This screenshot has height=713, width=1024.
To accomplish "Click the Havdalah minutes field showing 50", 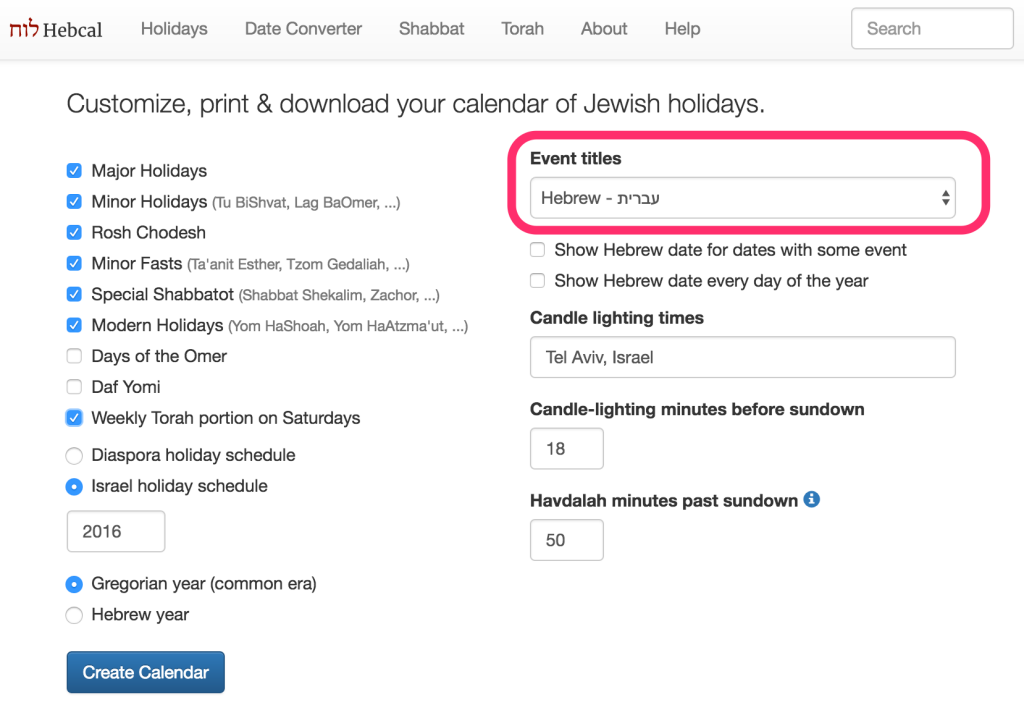I will point(566,540).
